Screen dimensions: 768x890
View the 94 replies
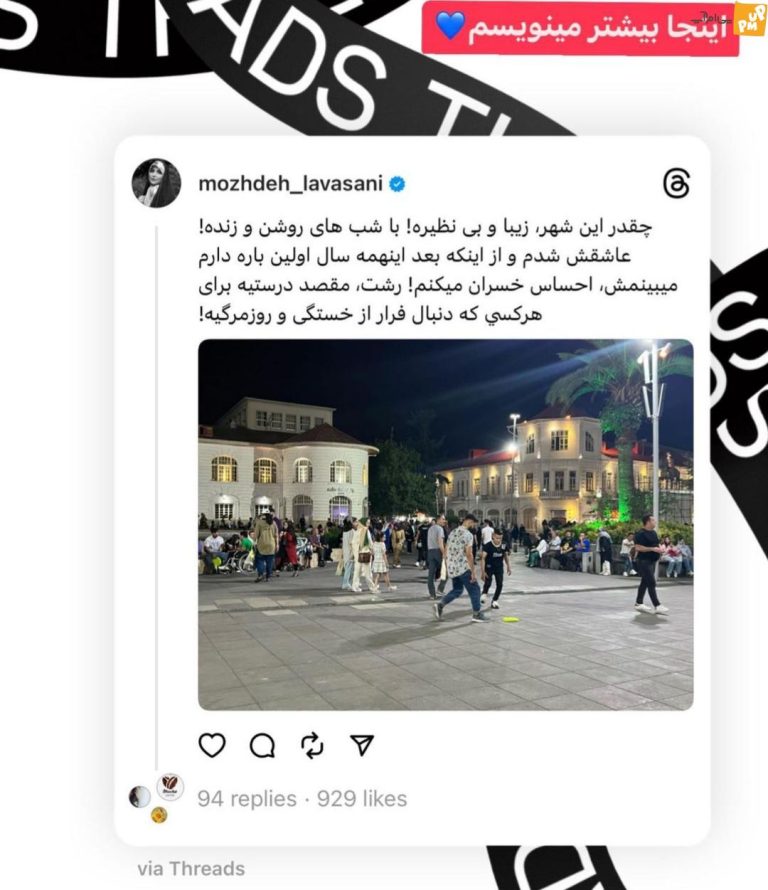point(247,799)
